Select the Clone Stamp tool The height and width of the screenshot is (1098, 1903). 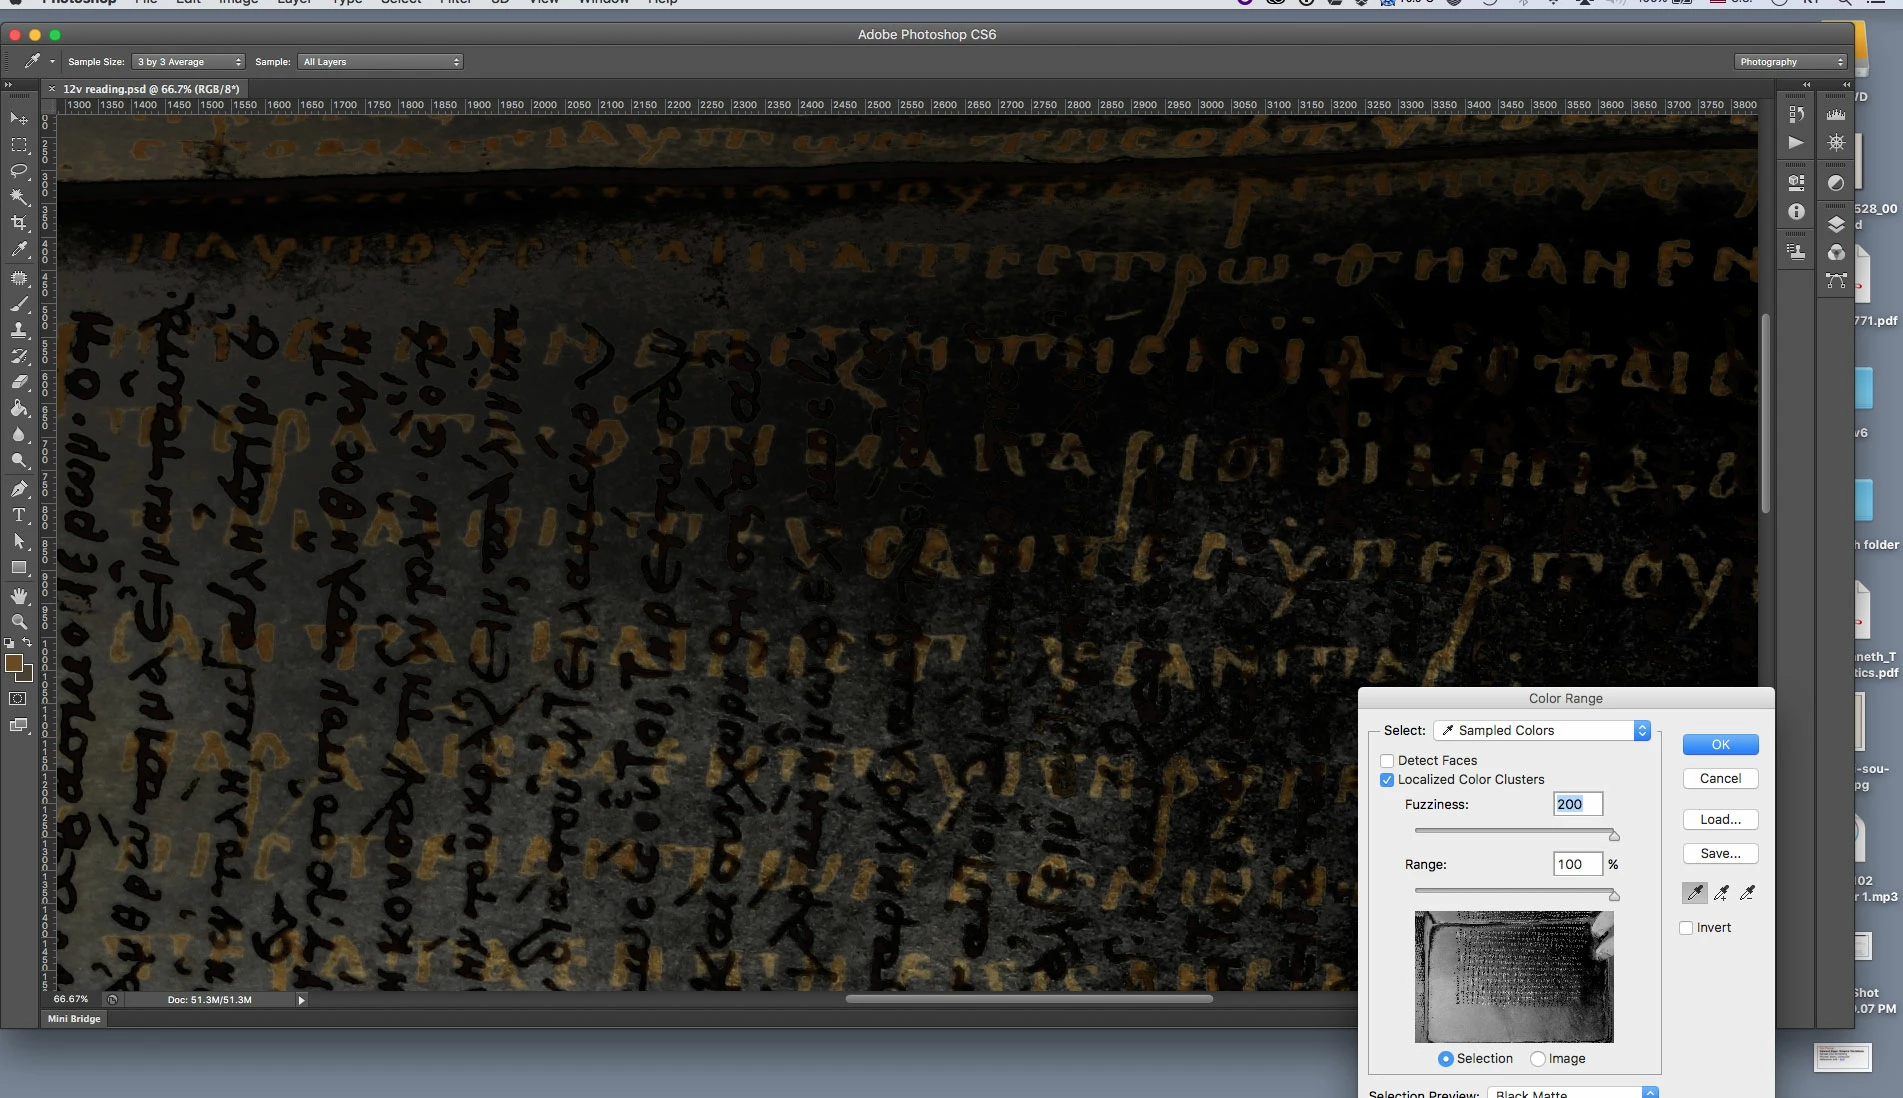click(x=18, y=330)
